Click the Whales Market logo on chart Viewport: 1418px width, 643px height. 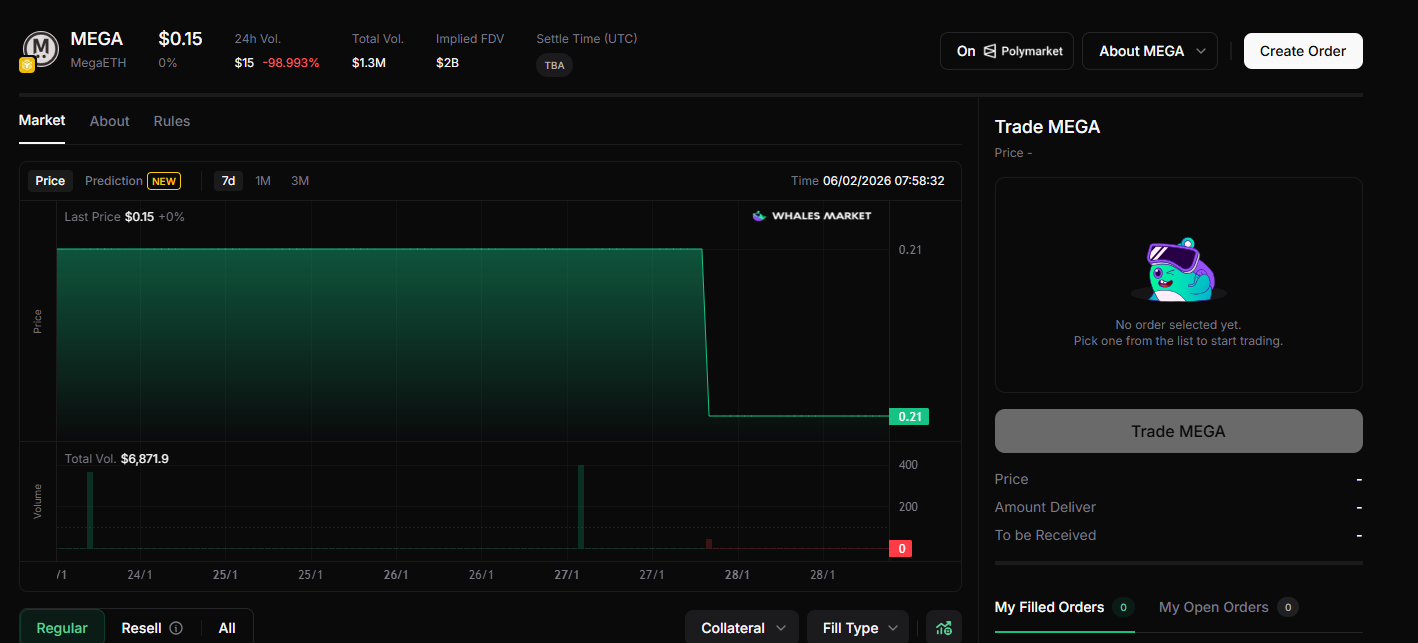[812, 215]
